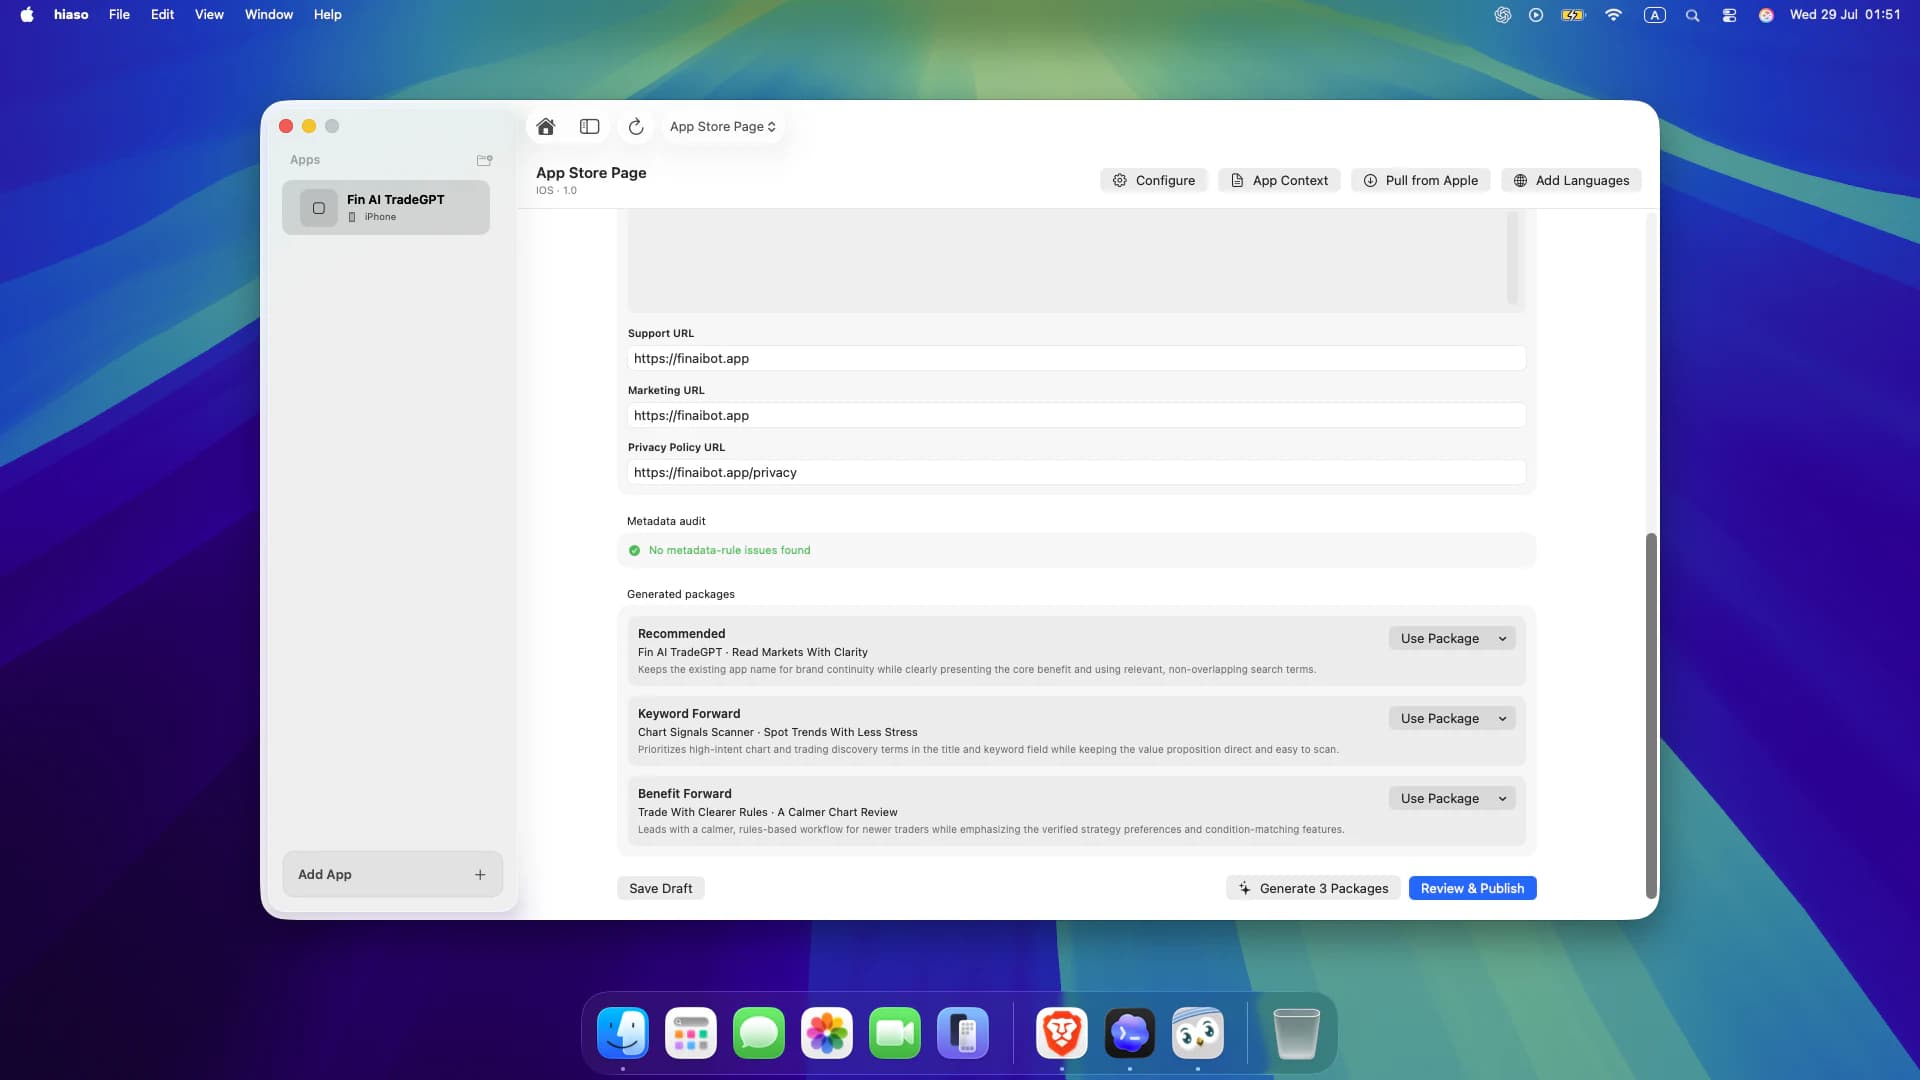The height and width of the screenshot is (1080, 1920).
Task: Select Fin AI TradeGPT app in sidebar
Action: pyautogui.click(x=386, y=207)
